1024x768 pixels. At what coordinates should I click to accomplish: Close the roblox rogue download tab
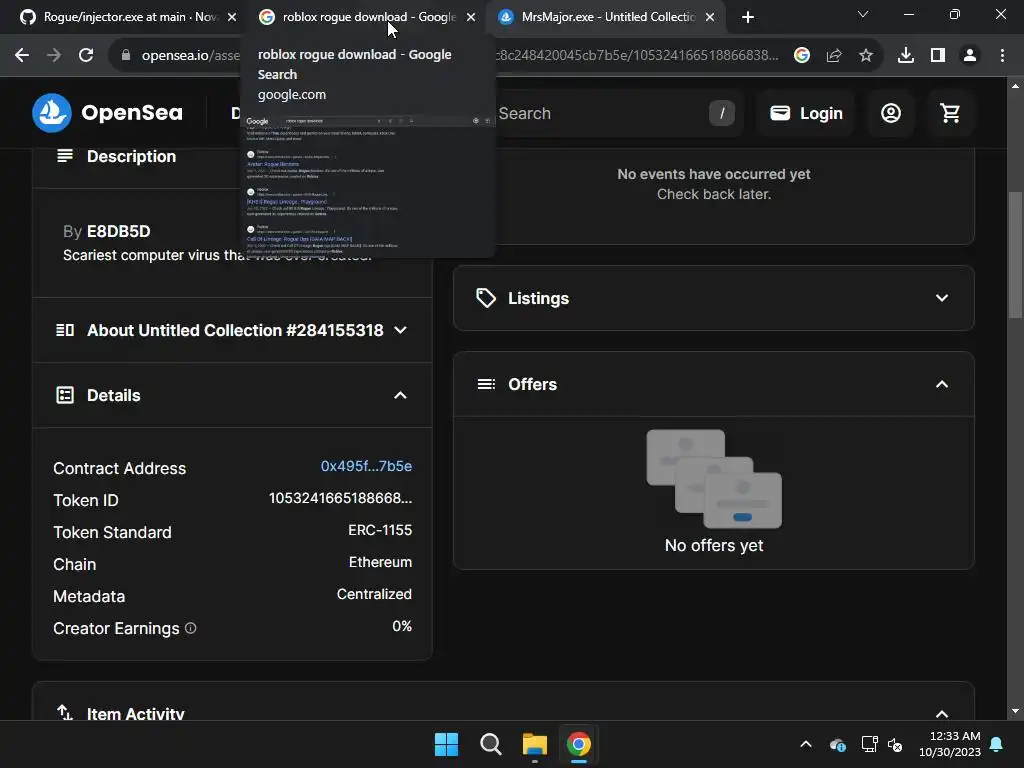(x=471, y=17)
